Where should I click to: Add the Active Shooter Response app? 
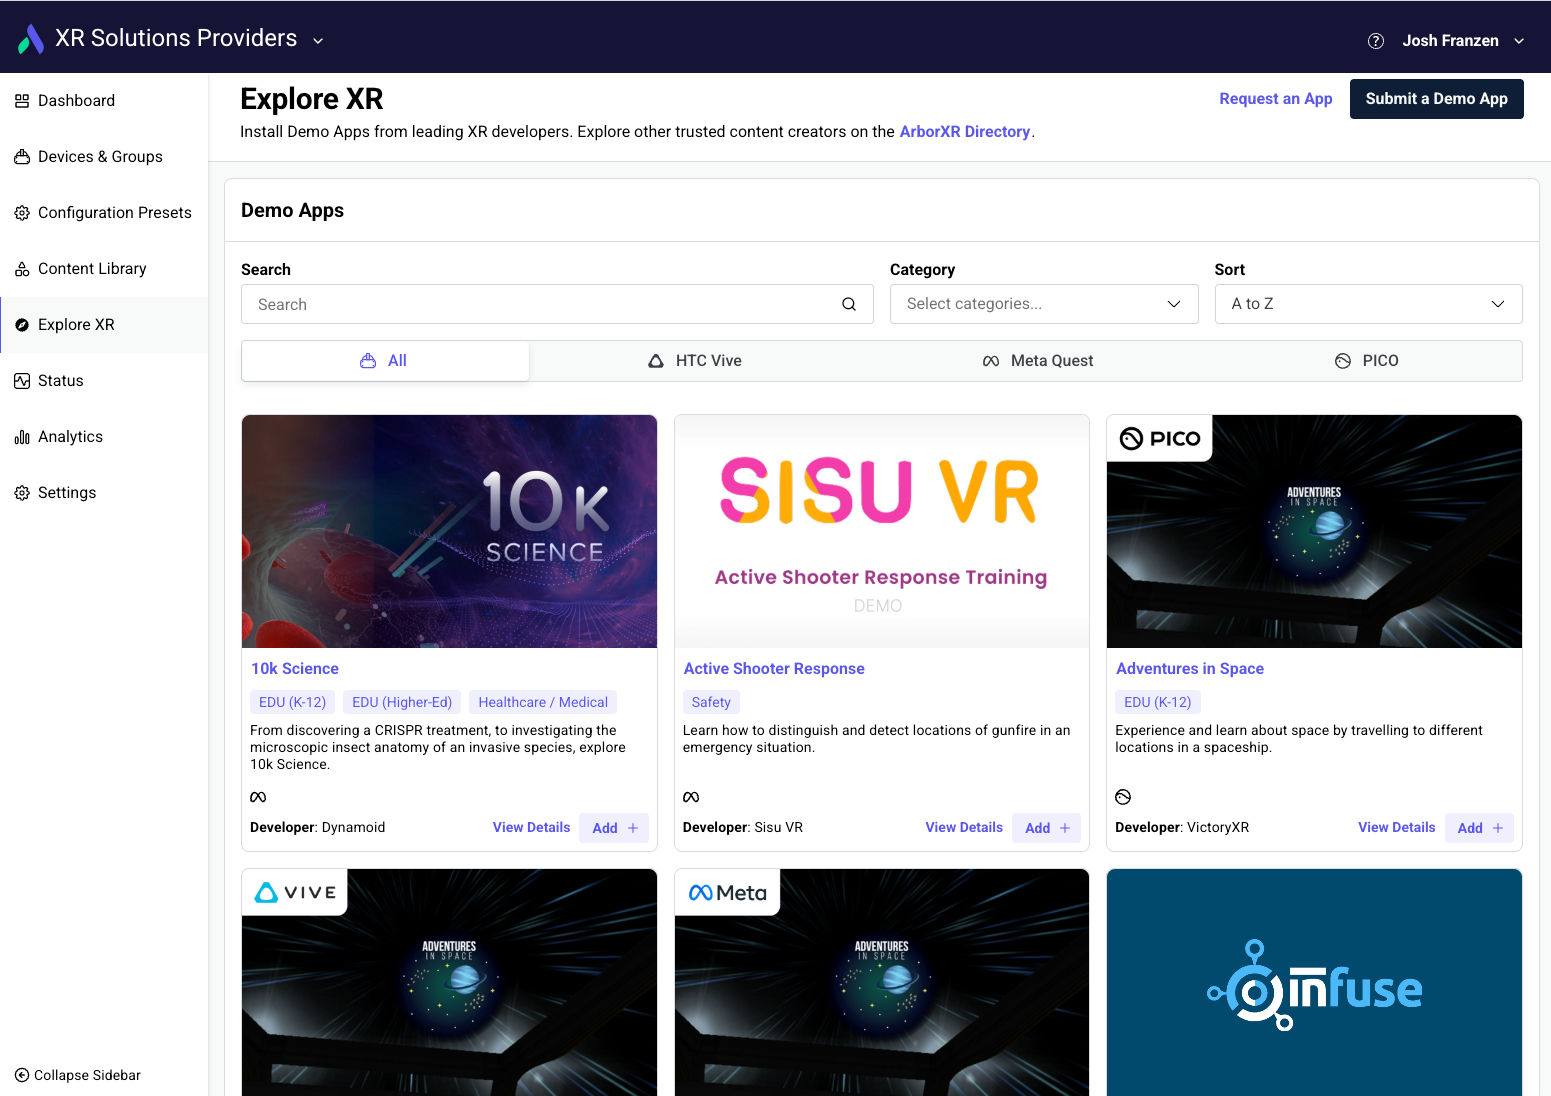coord(1046,828)
